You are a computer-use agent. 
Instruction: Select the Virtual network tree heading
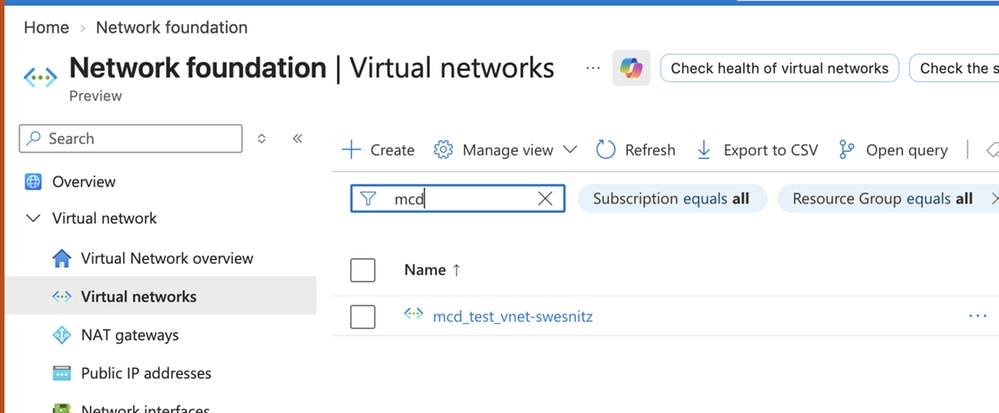pos(104,218)
